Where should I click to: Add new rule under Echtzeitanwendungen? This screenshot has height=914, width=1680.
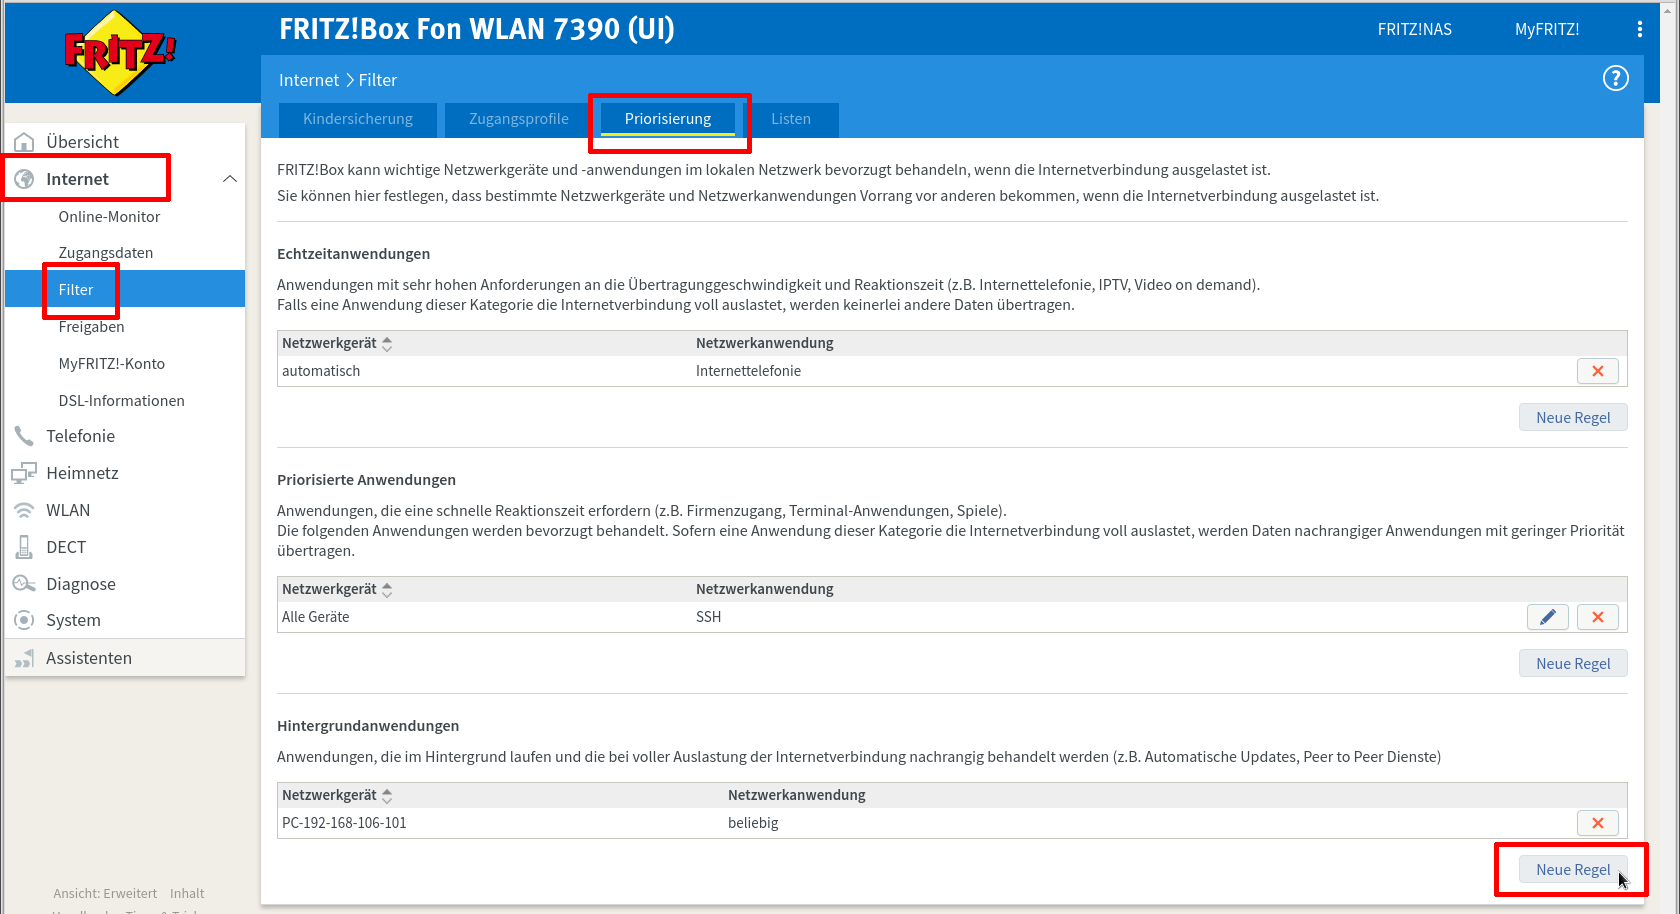coord(1572,418)
